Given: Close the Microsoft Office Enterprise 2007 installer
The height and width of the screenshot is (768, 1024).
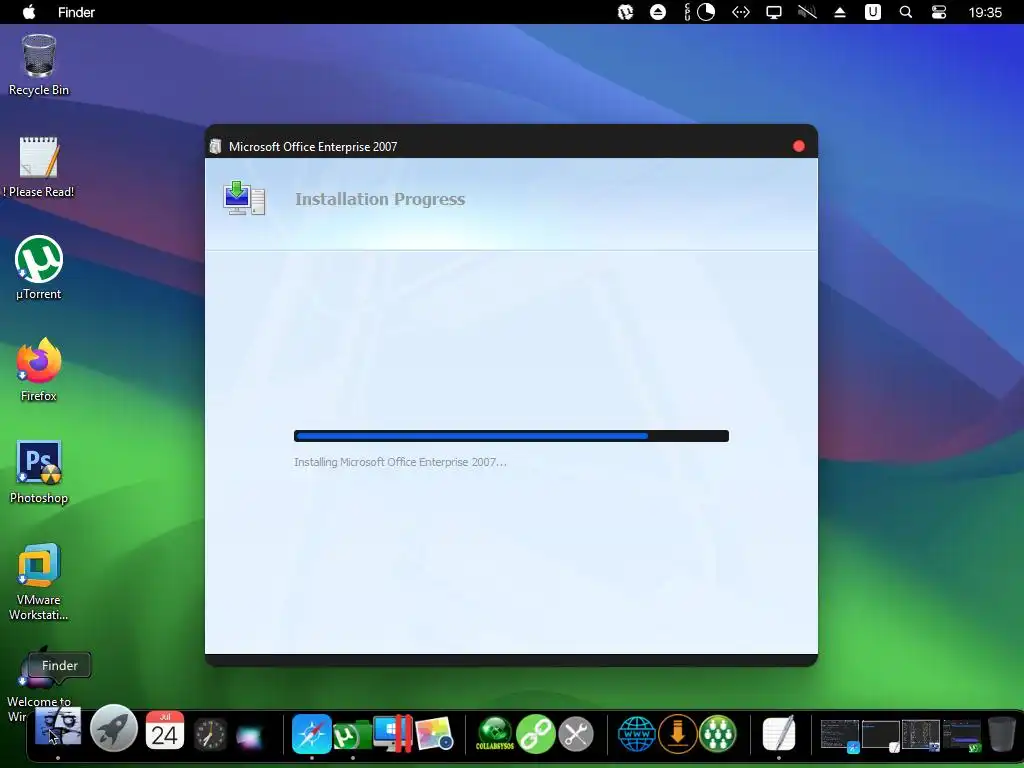Looking at the screenshot, I should coord(799,146).
